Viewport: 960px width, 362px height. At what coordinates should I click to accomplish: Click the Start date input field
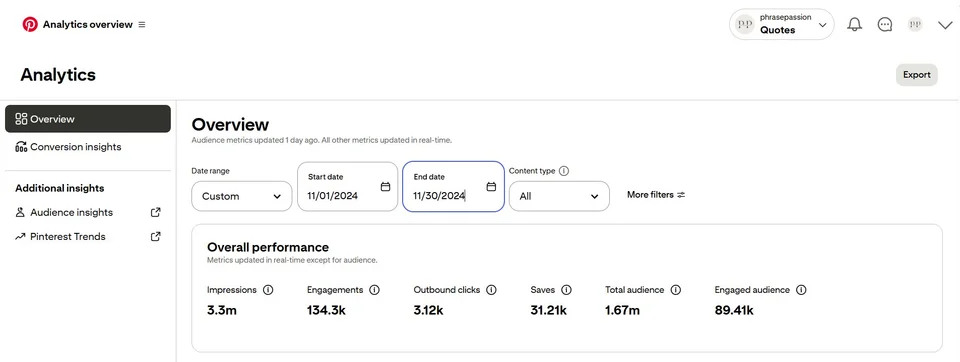tap(347, 187)
